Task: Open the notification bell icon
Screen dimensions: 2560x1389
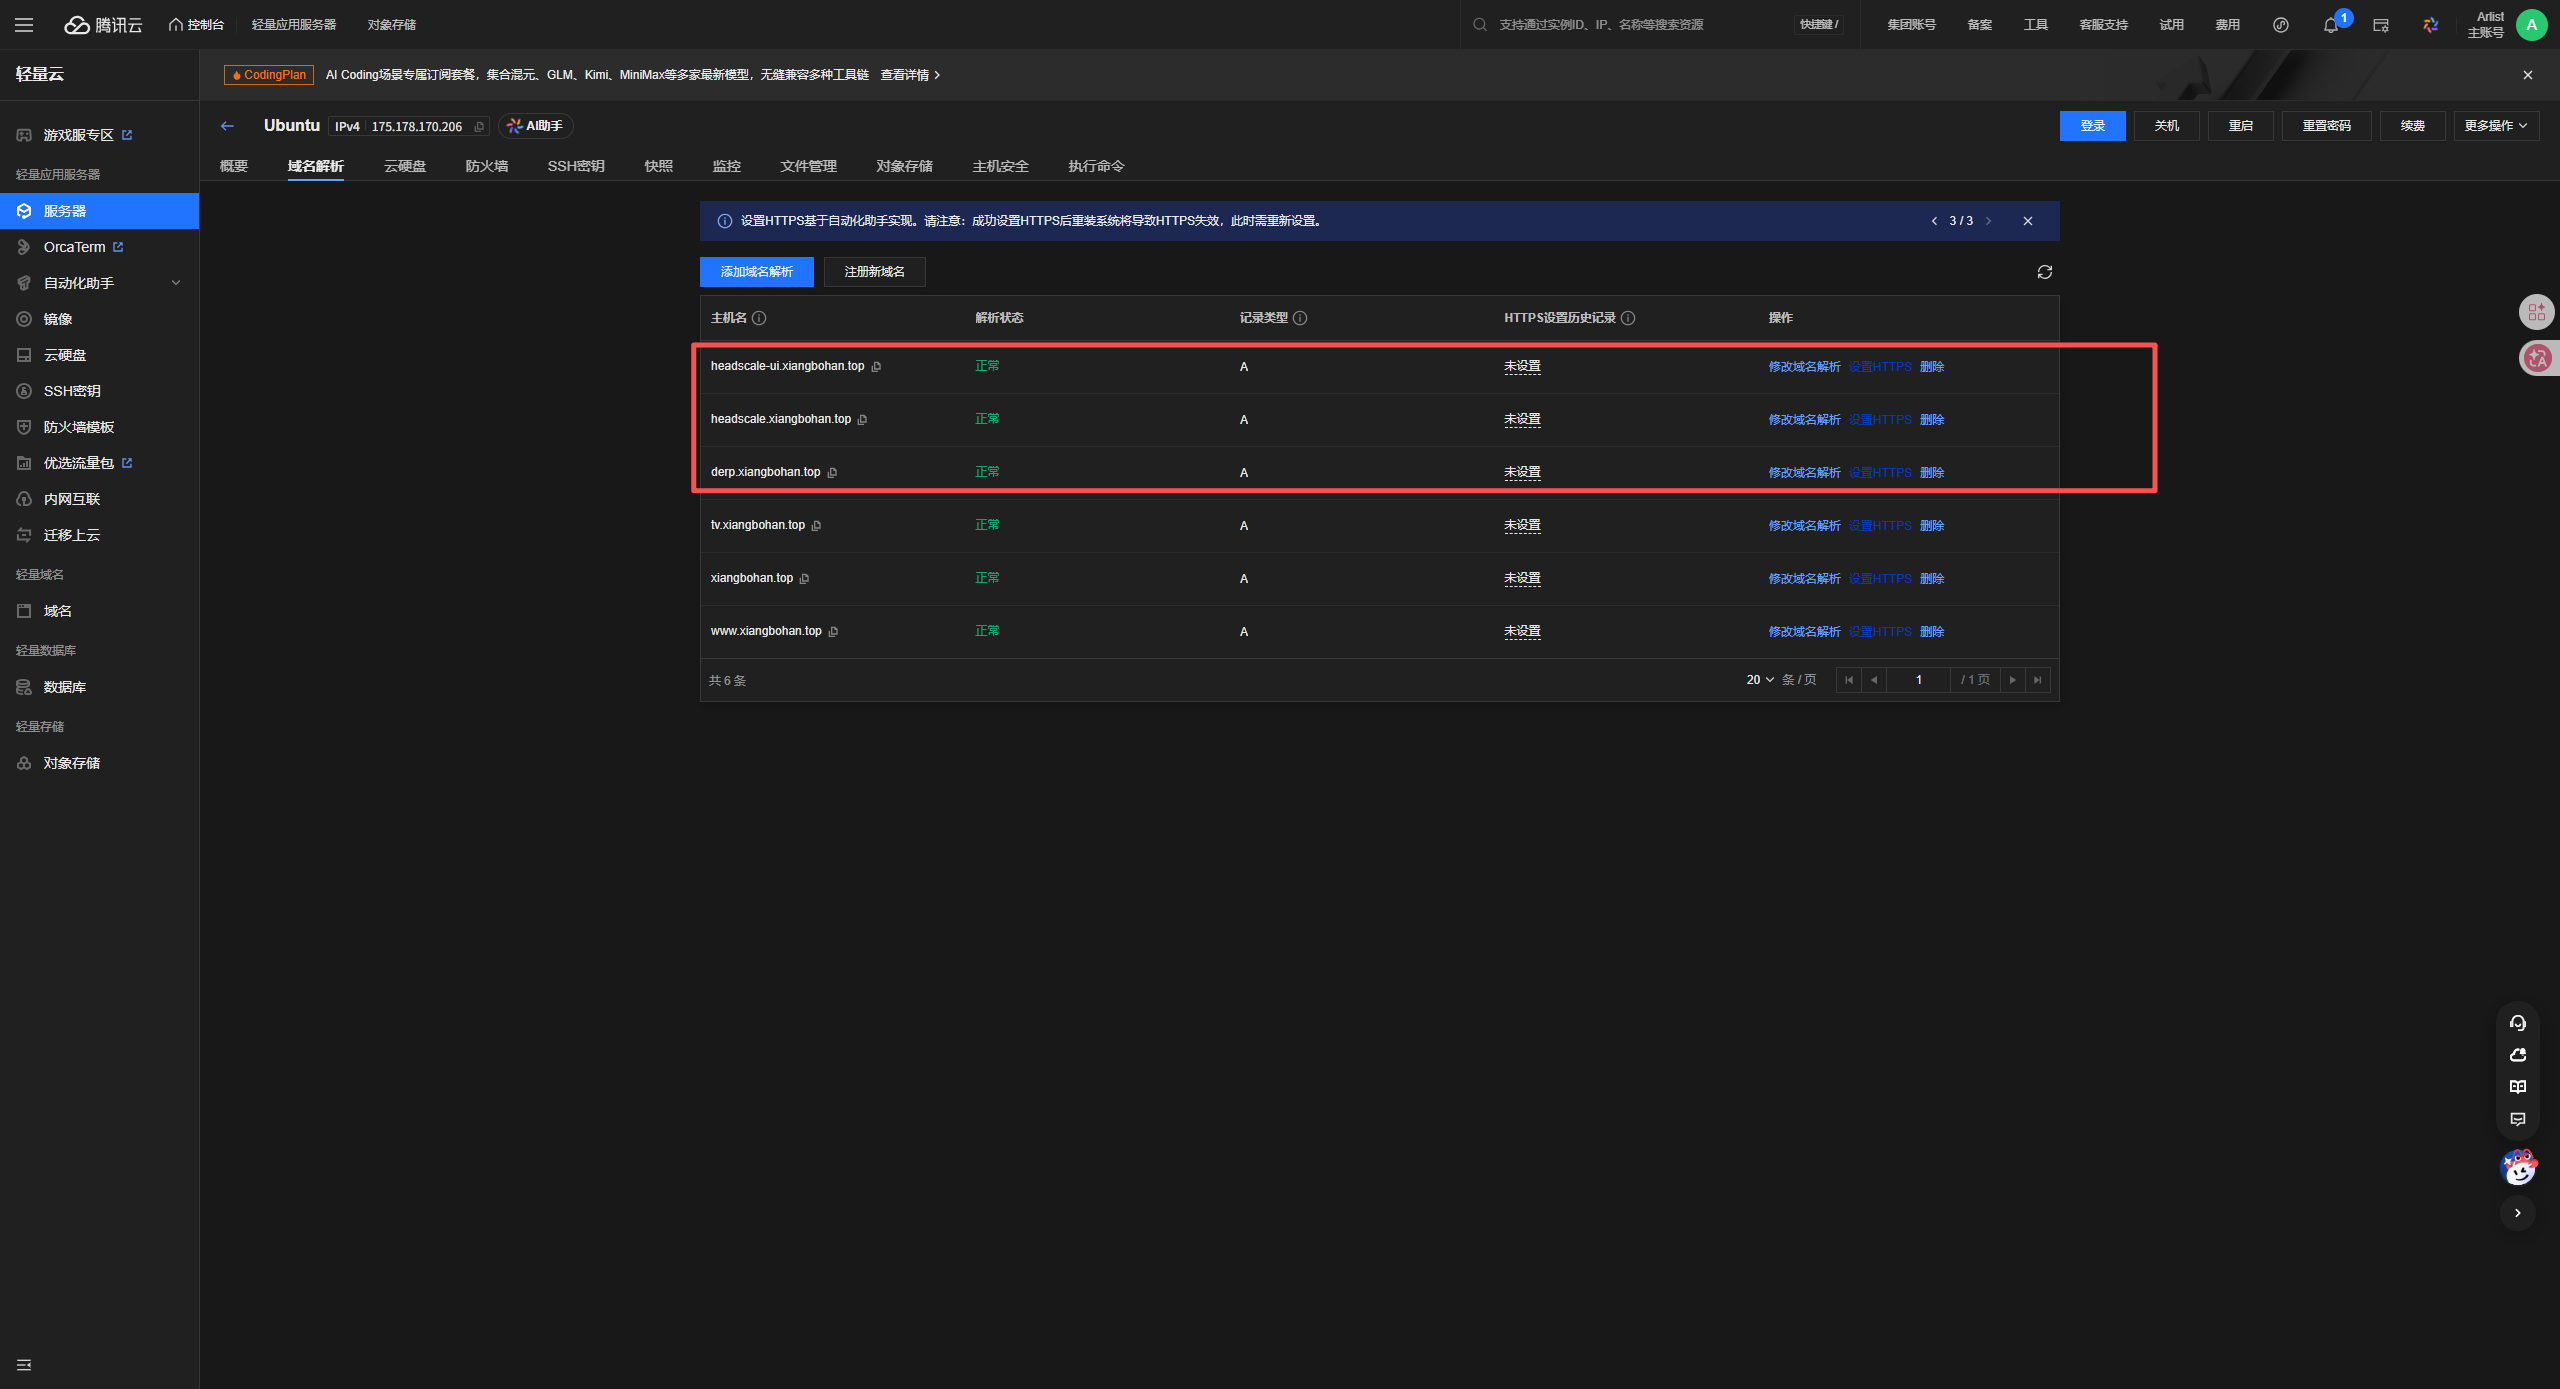Action: point(2330,25)
